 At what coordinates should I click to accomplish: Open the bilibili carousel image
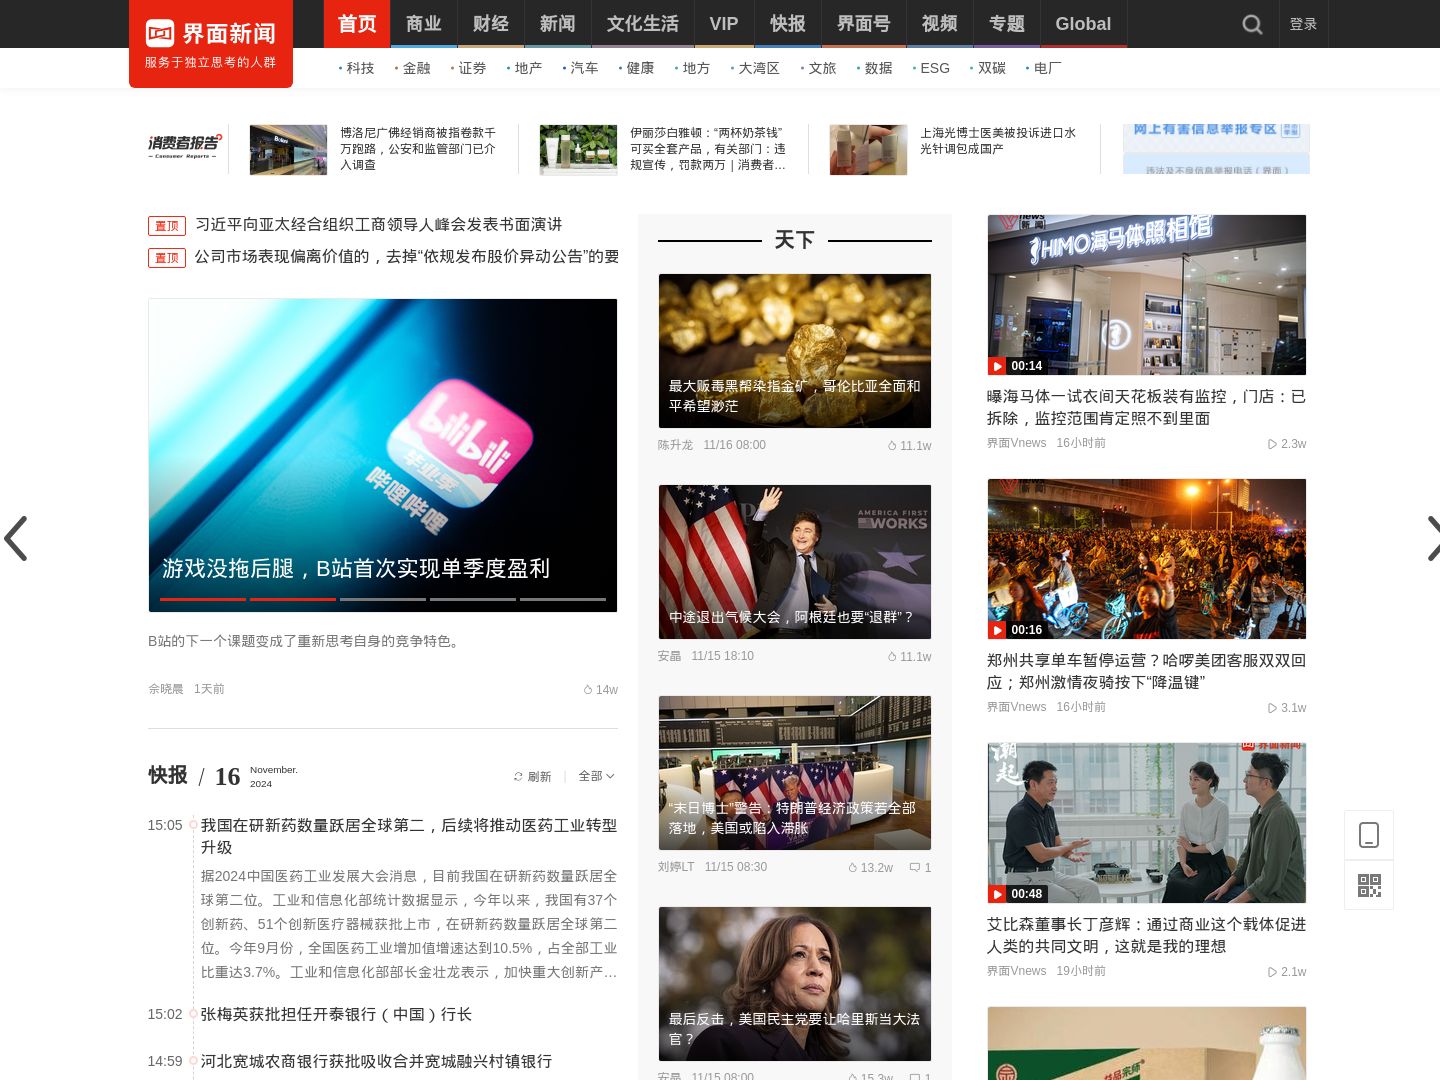[383, 455]
